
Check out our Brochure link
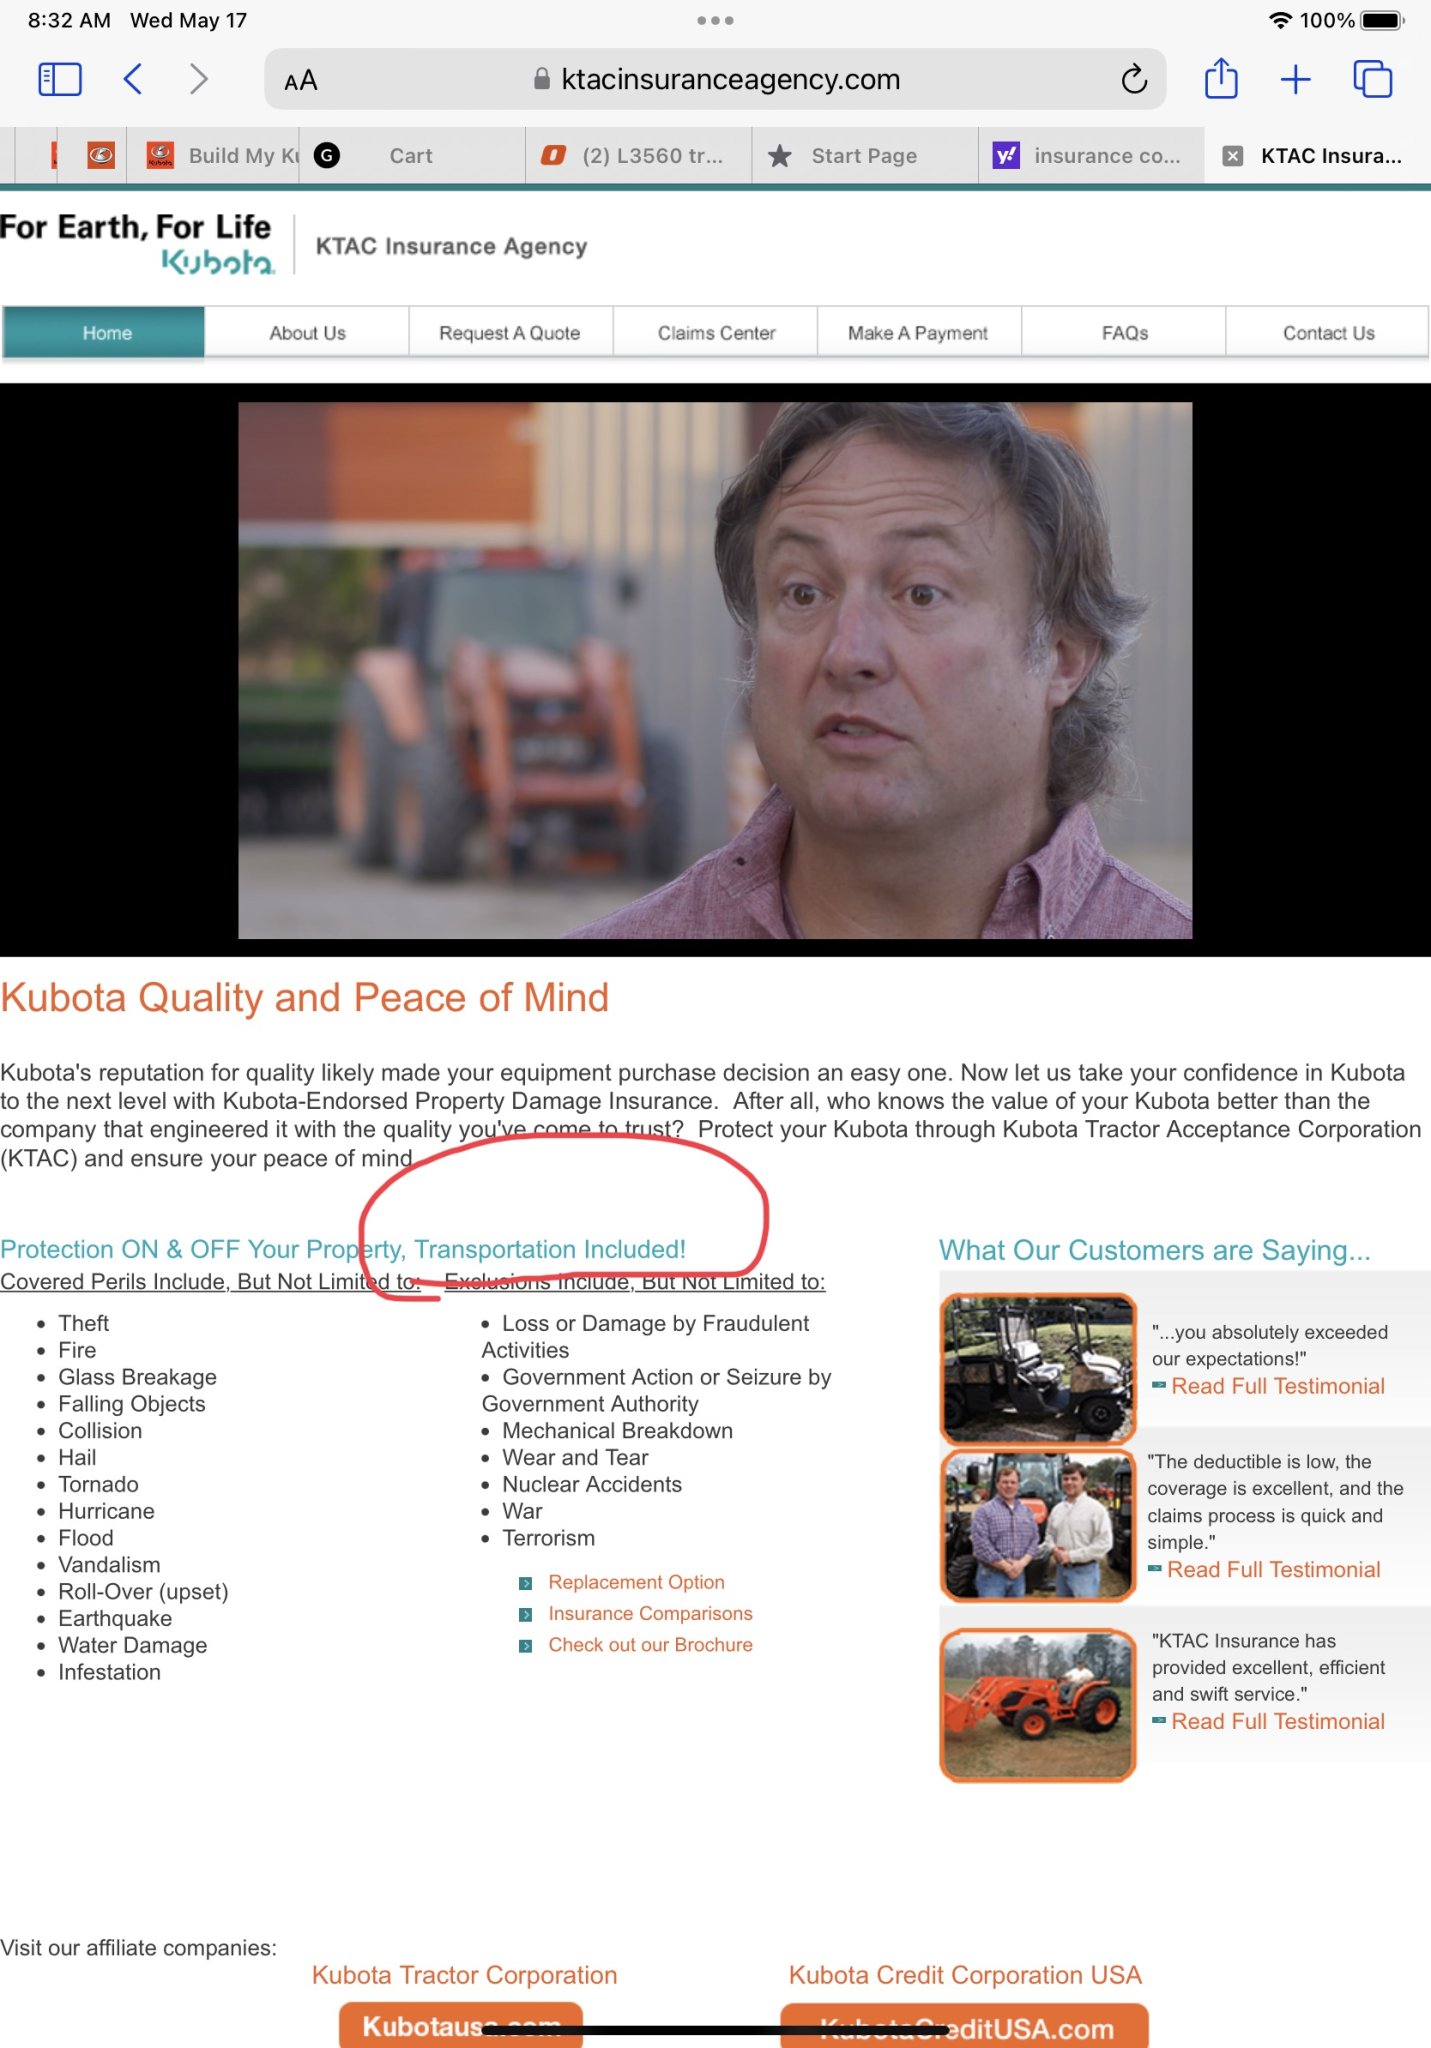[x=650, y=1645]
